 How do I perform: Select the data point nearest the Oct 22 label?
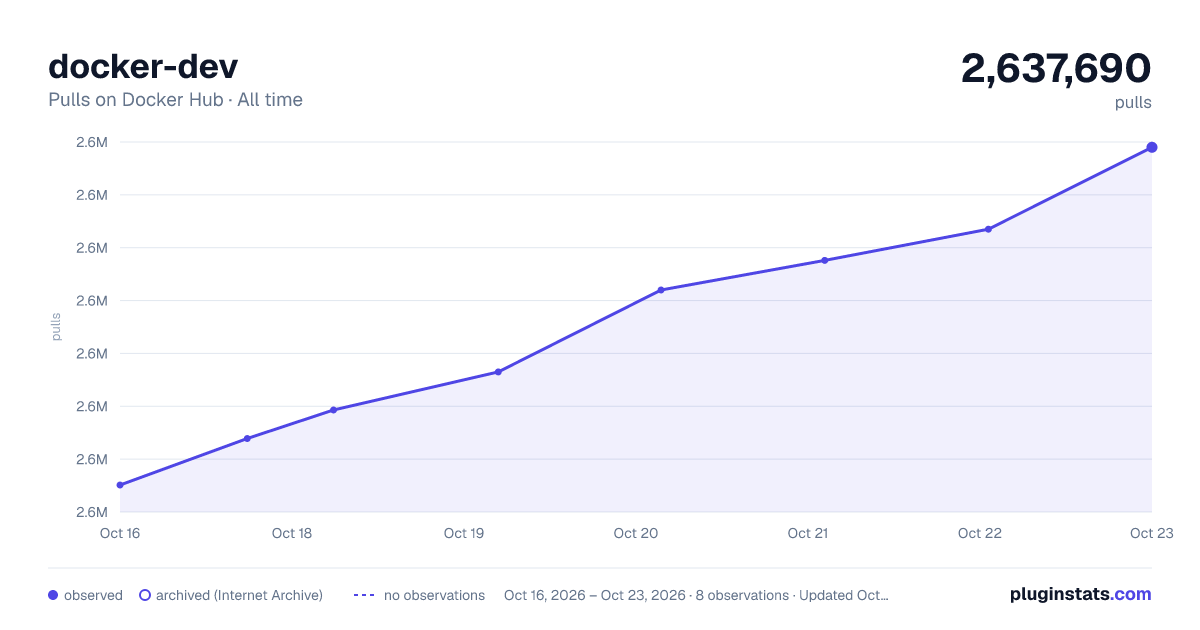988,229
